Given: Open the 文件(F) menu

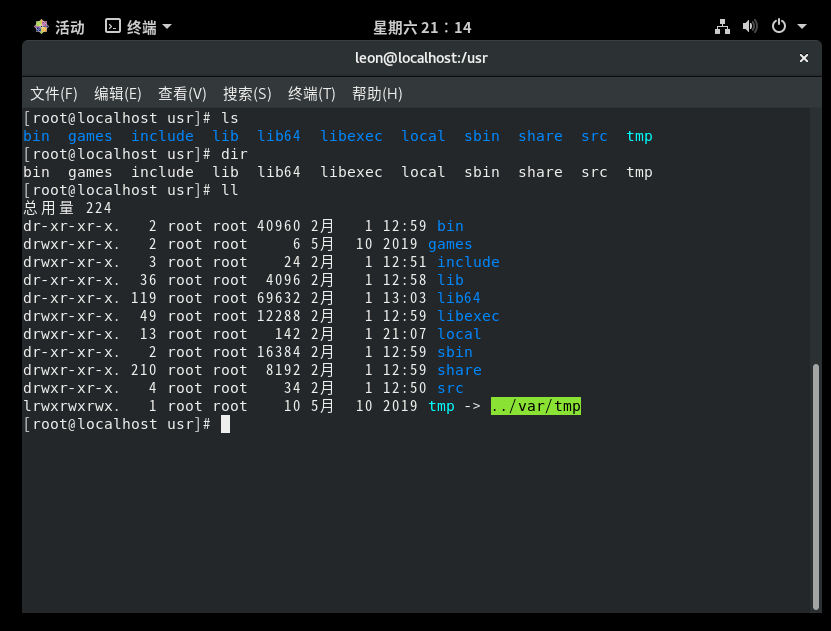Looking at the screenshot, I should pos(54,94).
